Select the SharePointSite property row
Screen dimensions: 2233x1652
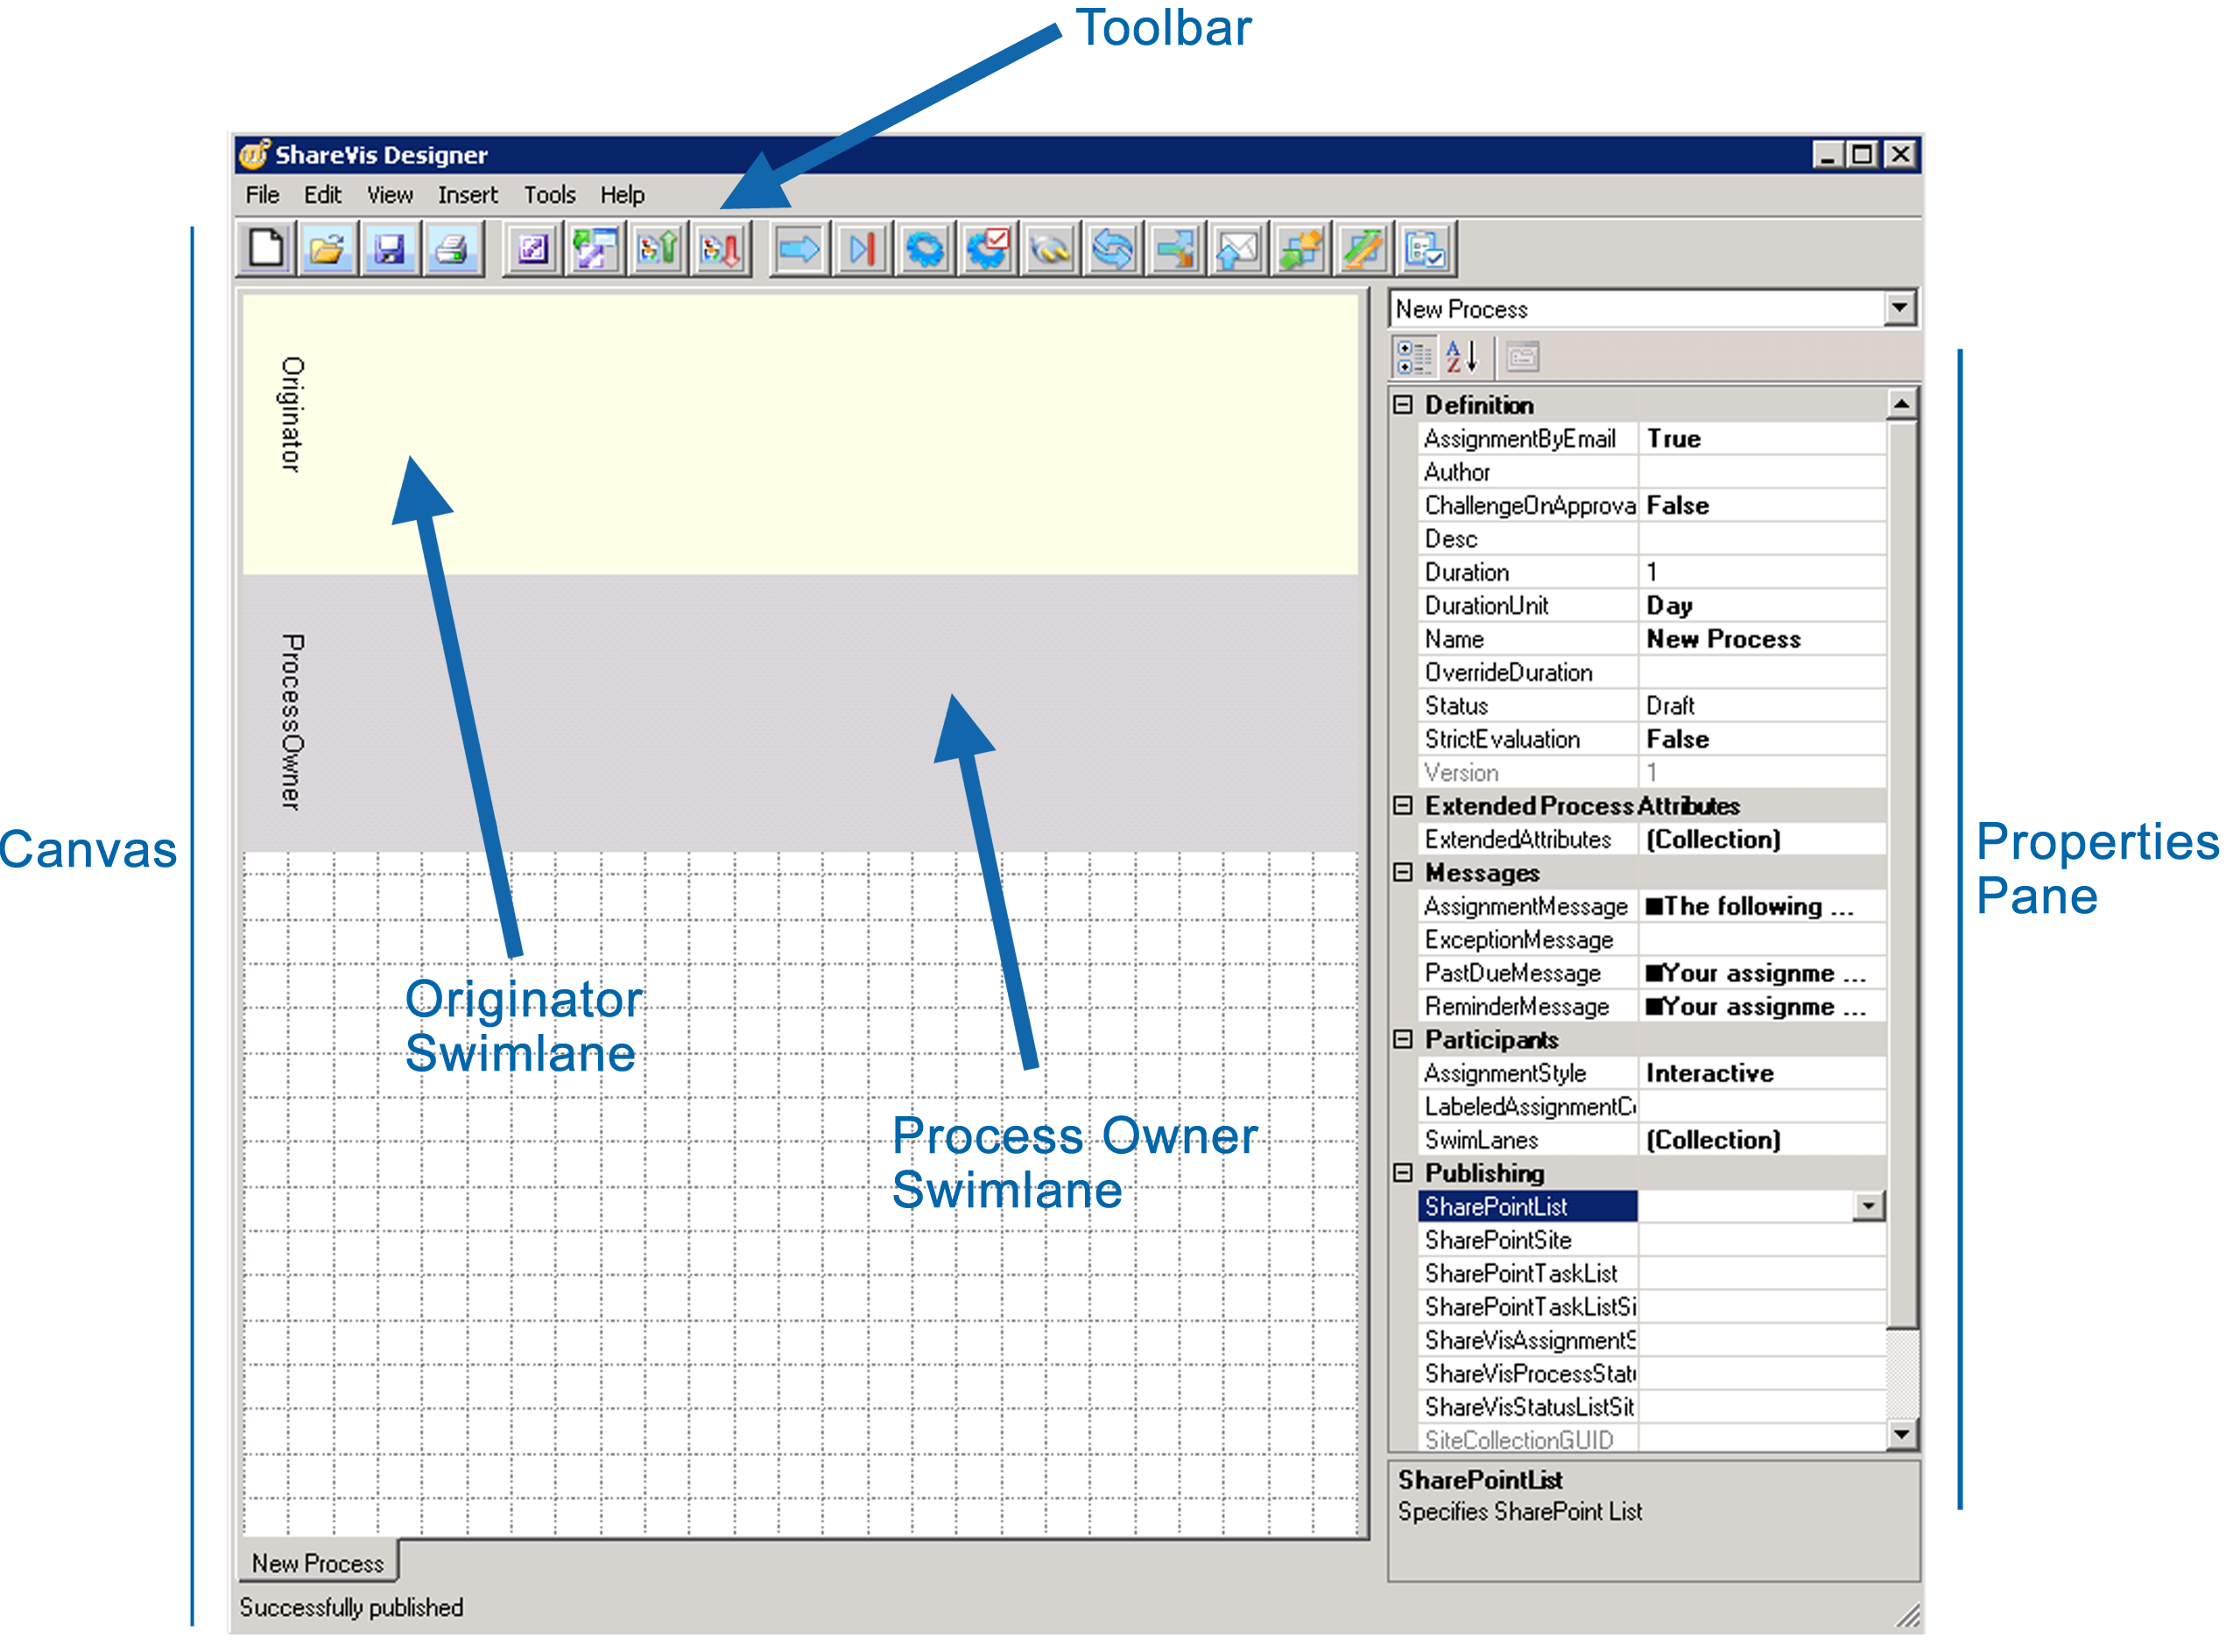(x=1652, y=1240)
